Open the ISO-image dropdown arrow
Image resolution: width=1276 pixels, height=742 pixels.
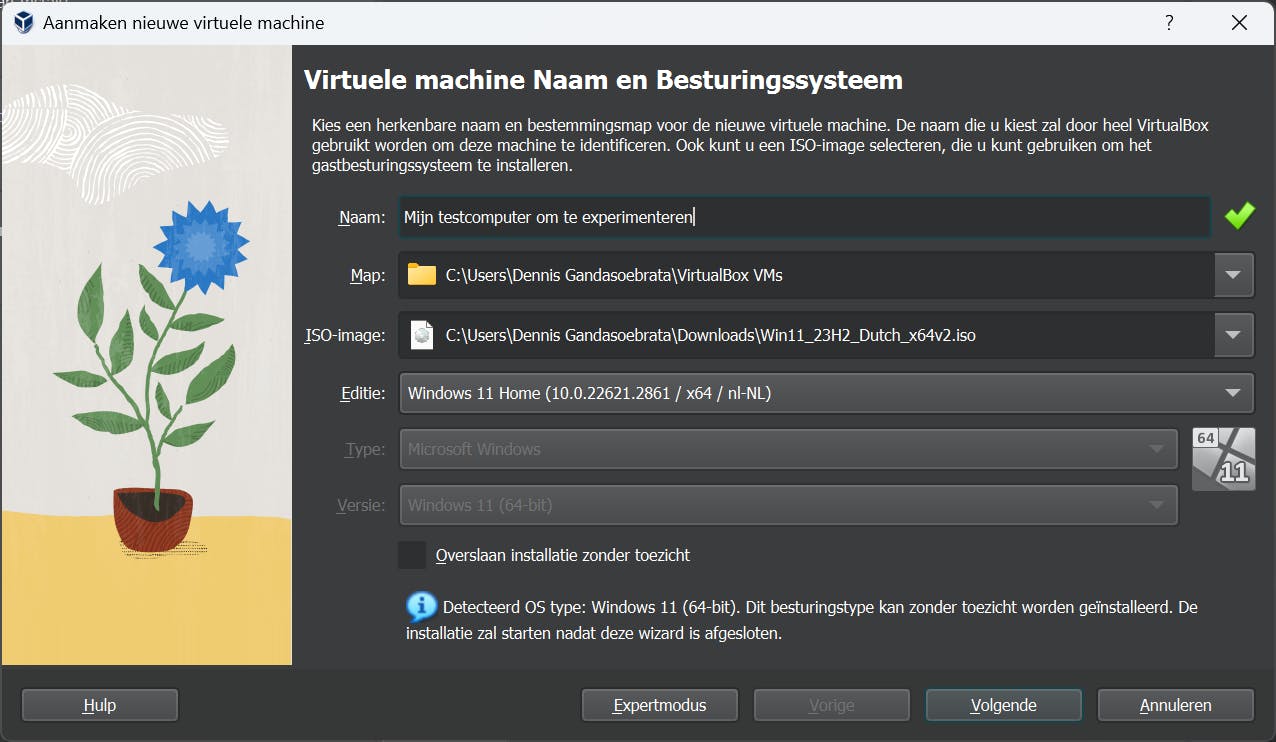[1234, 335]
